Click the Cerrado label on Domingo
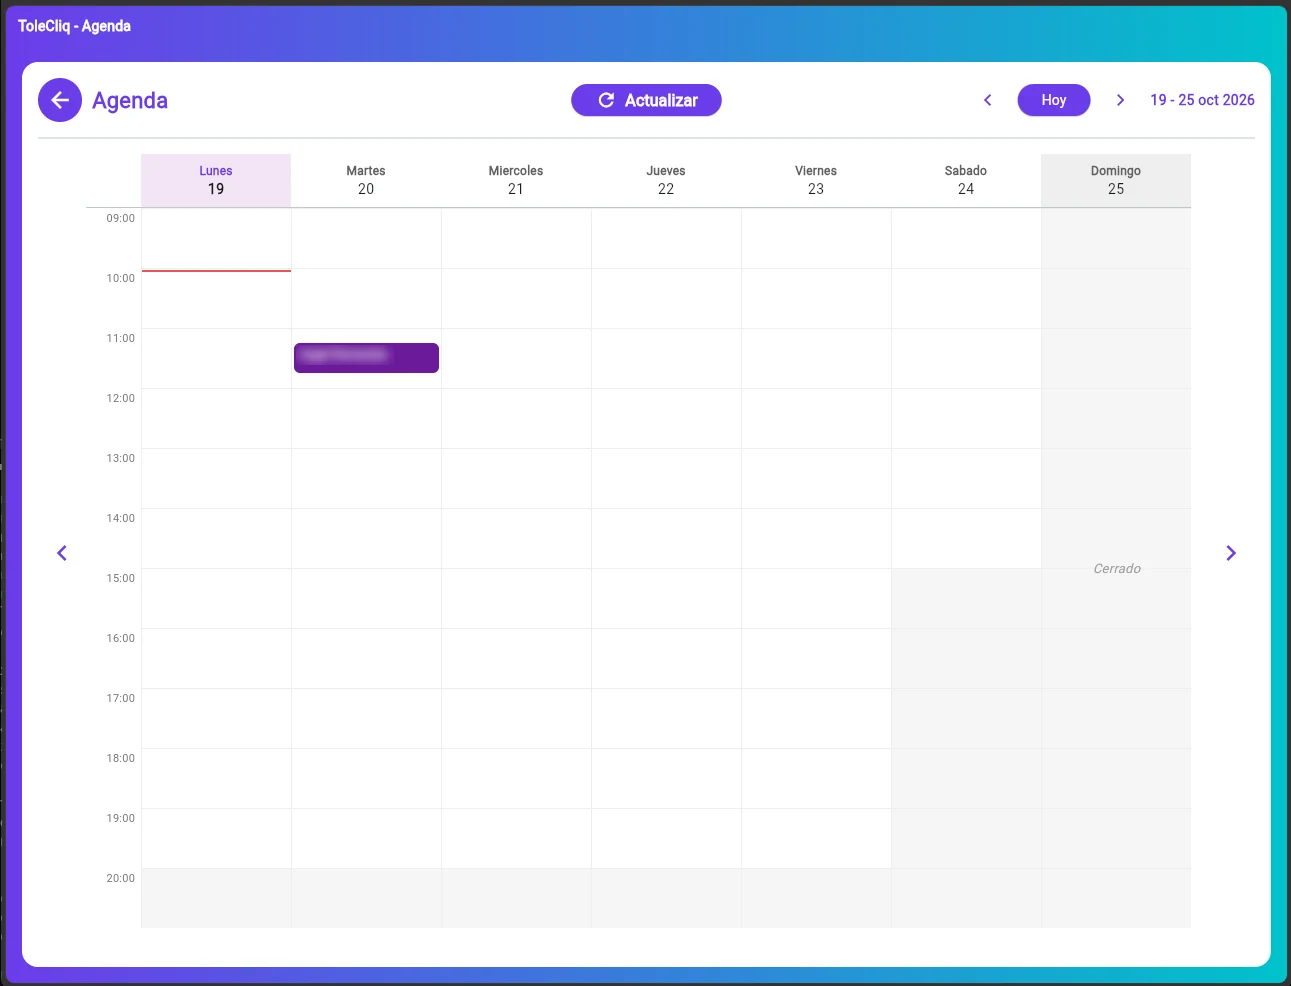 coord(1117,569)
